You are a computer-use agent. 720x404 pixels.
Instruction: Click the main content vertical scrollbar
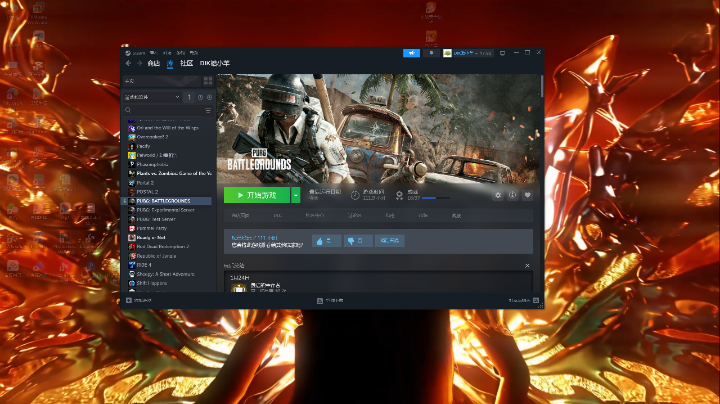(x=542, y=86)
